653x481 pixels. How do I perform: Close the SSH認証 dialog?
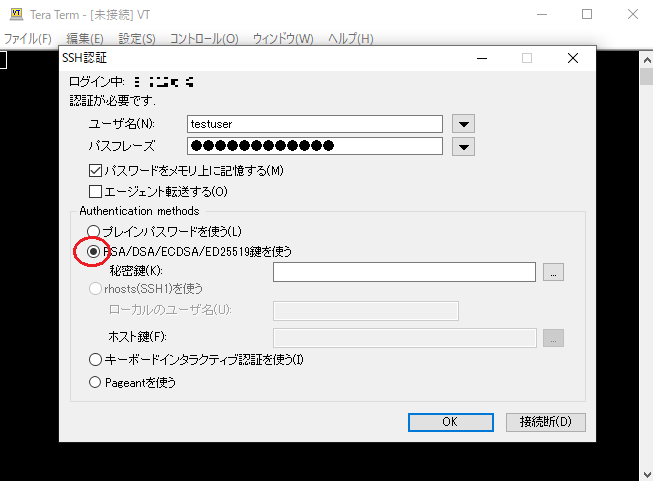(x=573, y=58)
